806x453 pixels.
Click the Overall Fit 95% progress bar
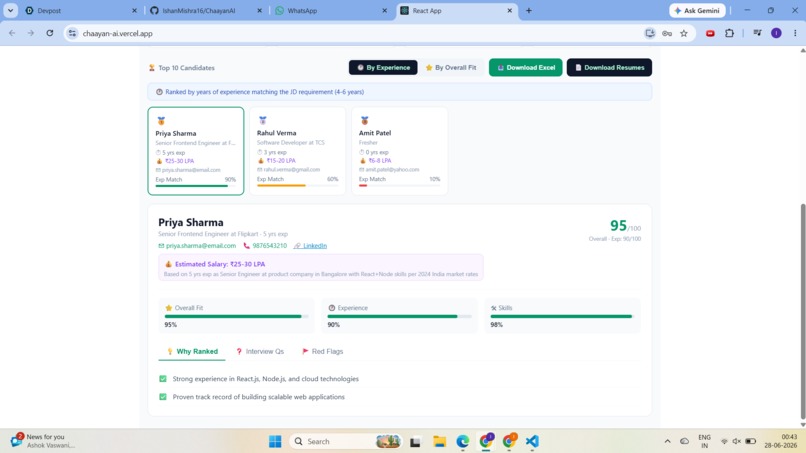(x=236, y=316)
